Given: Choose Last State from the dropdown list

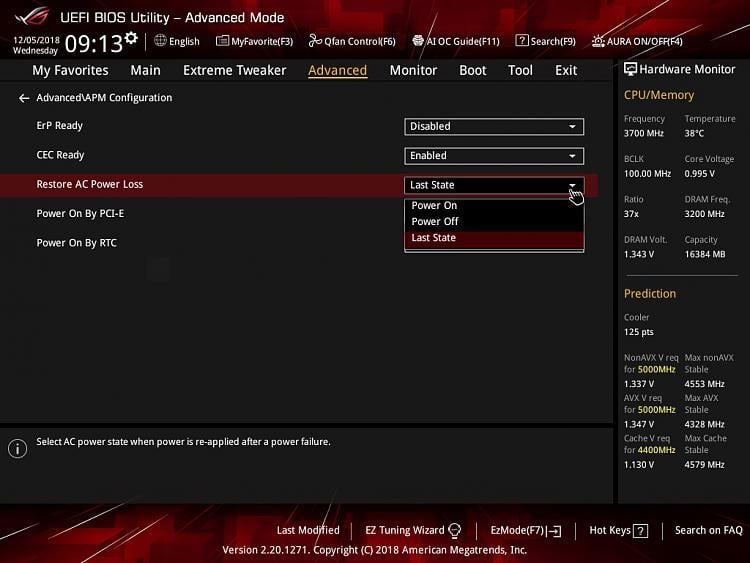Looking at the screenshot, I should pos(494,238).
